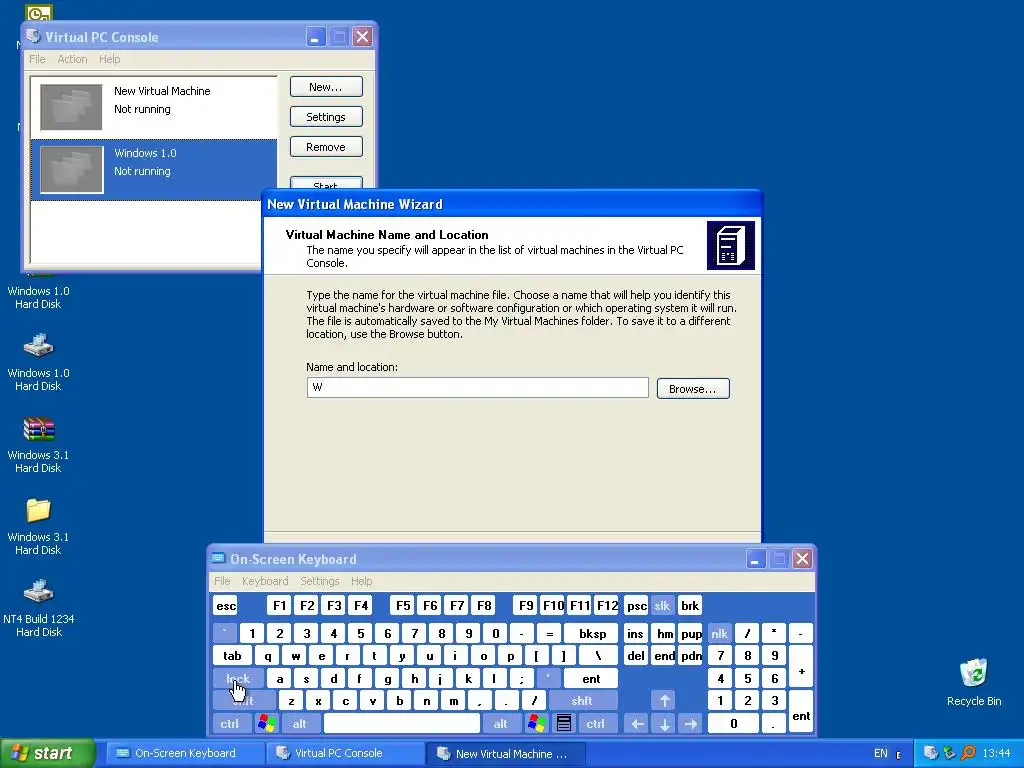Click the del key
The image size is (1024, 768).
click(x=635, y=656)
